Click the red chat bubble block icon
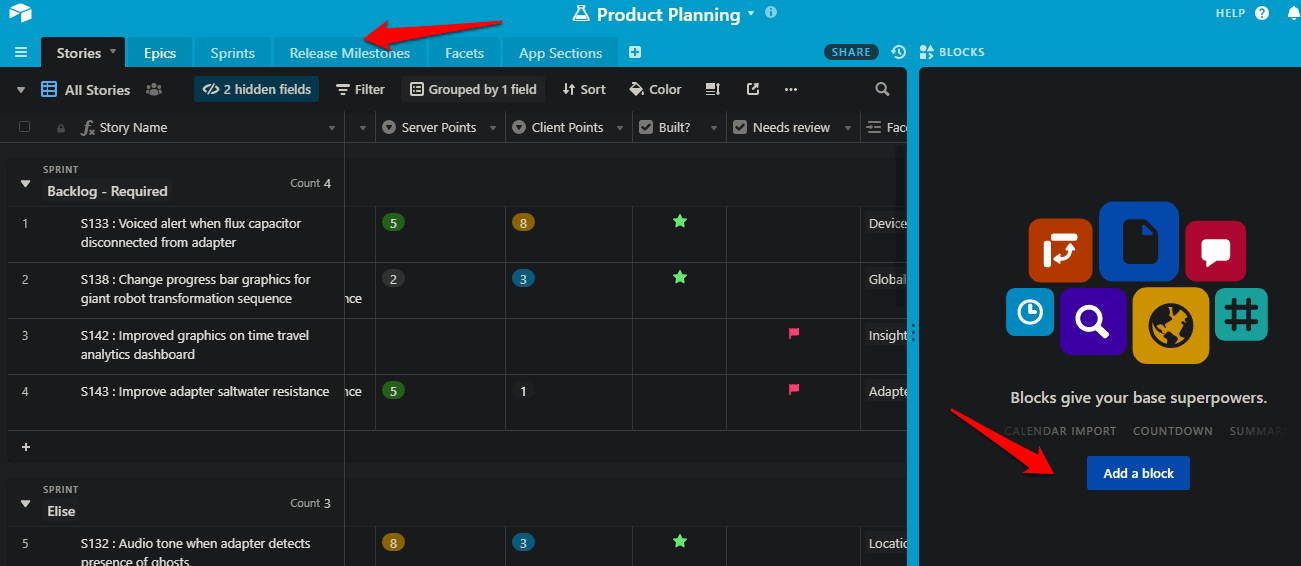Image resolution: width=1301 pixels, height=566 pixels. pyautogui.click(x=1216, y=251)
